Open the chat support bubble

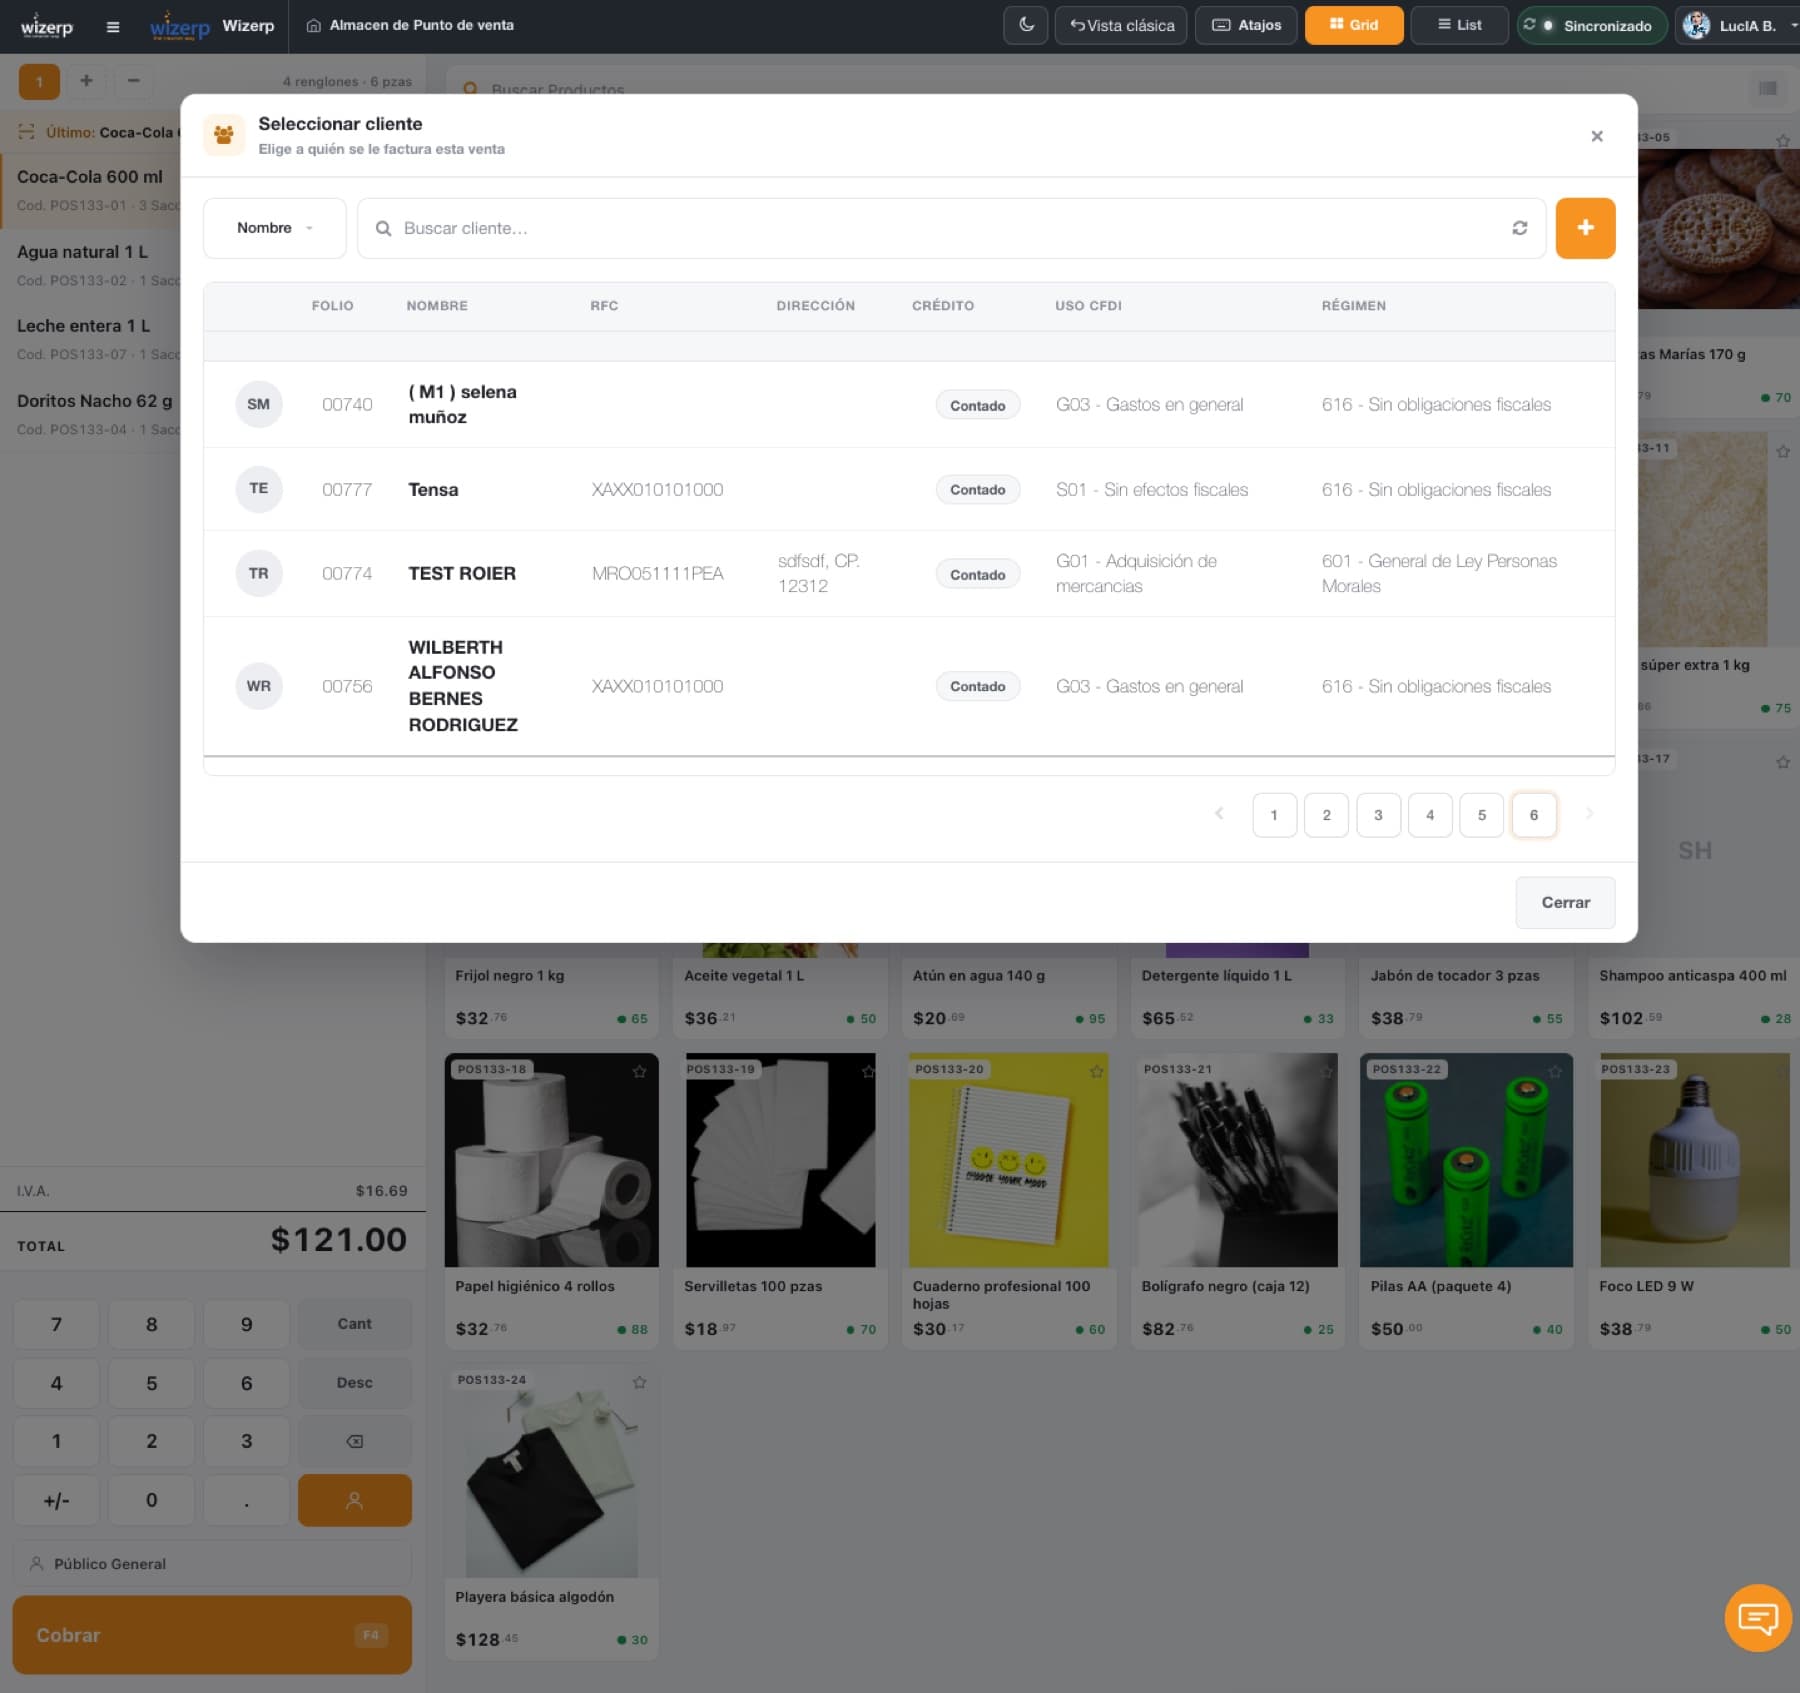point(1757,1618)
